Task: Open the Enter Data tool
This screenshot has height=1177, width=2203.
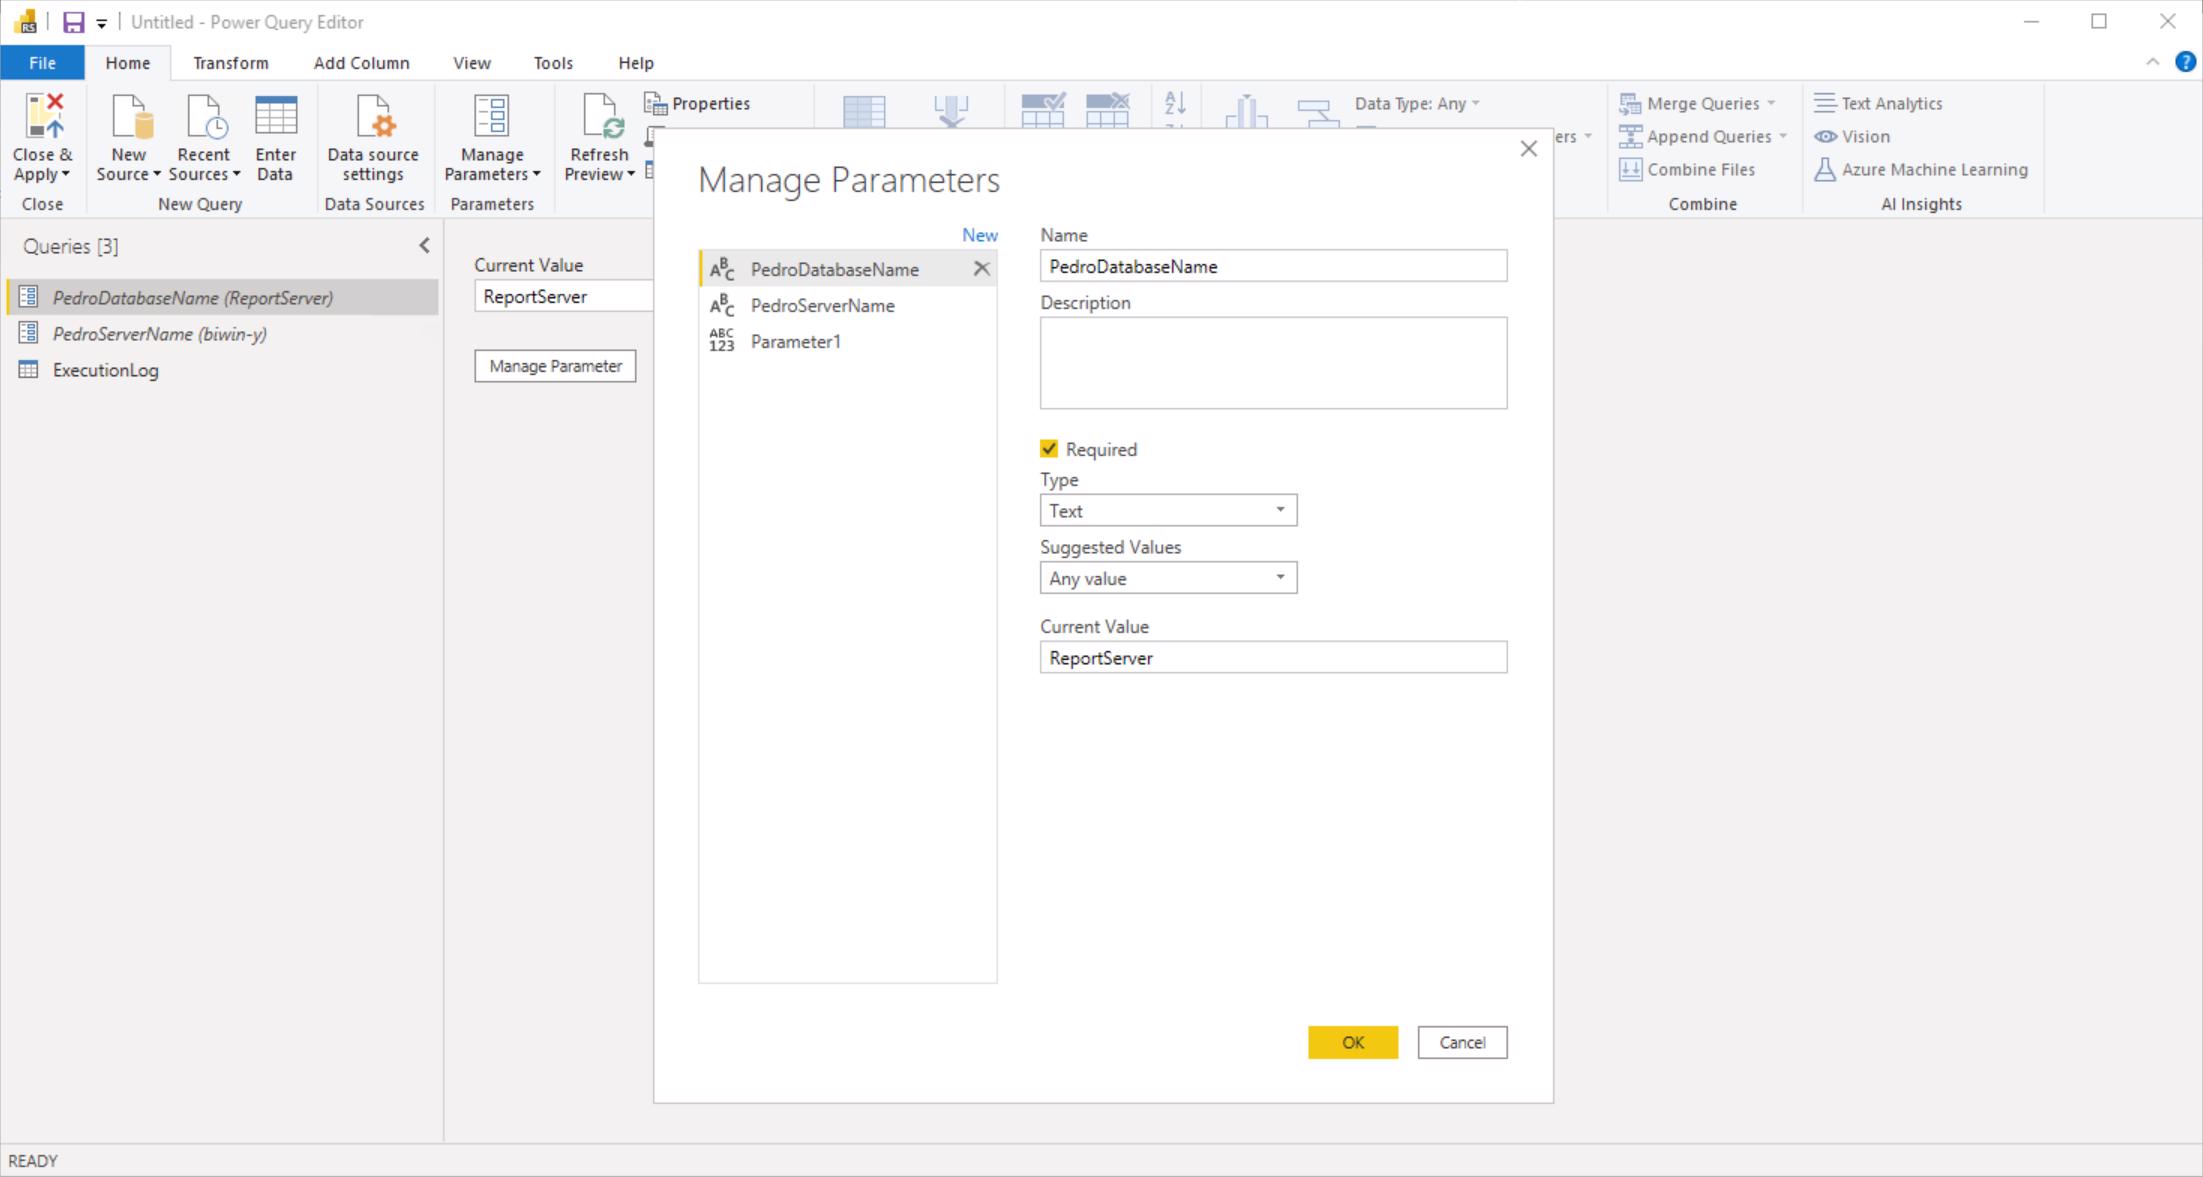Action: click(x=275, y=138)
